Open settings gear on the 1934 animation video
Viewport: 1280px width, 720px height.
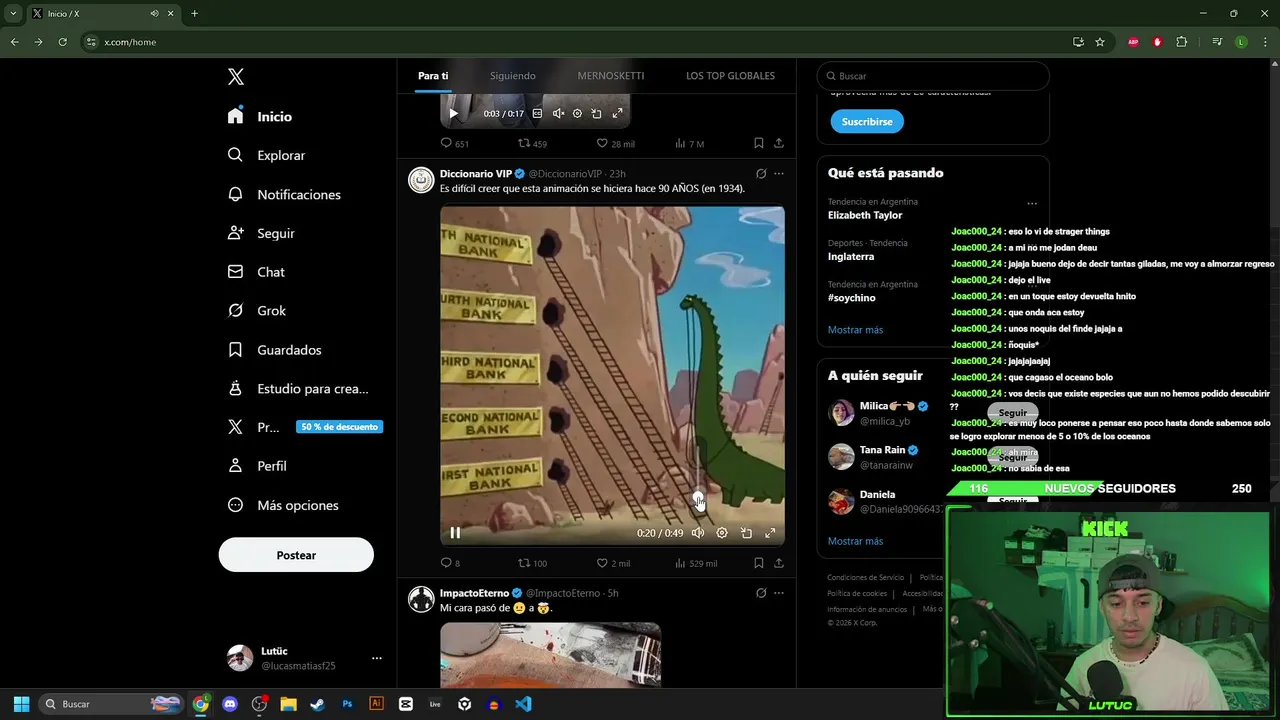pos(722,533)
